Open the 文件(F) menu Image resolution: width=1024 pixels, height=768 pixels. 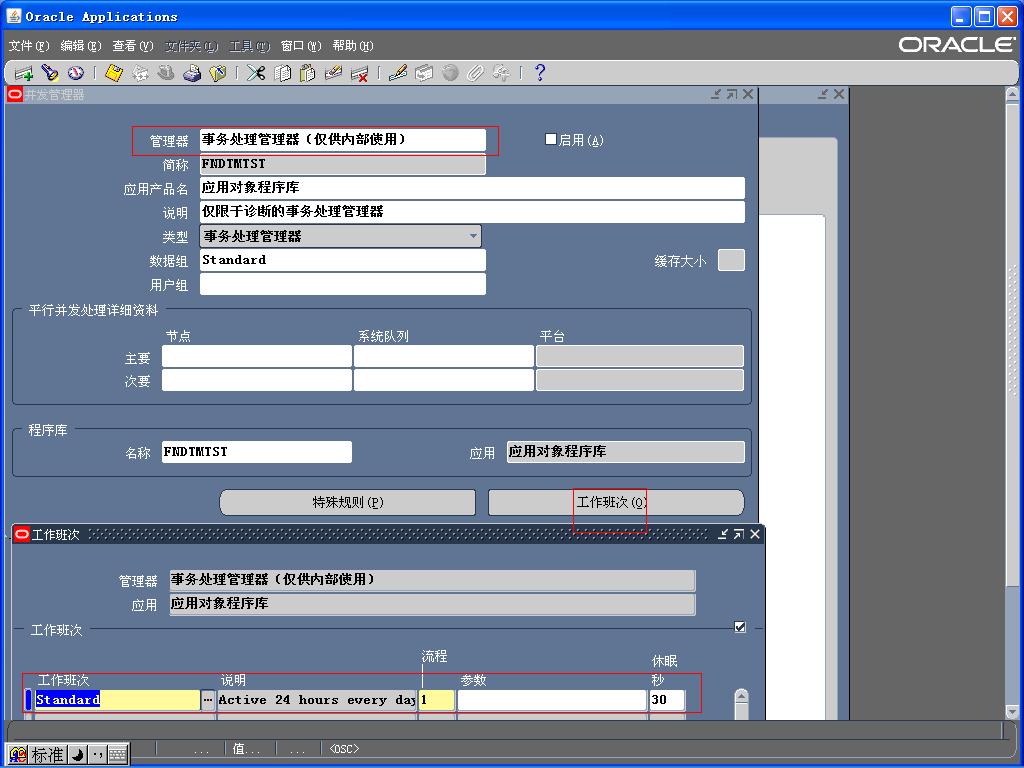[x=29, y=46]
